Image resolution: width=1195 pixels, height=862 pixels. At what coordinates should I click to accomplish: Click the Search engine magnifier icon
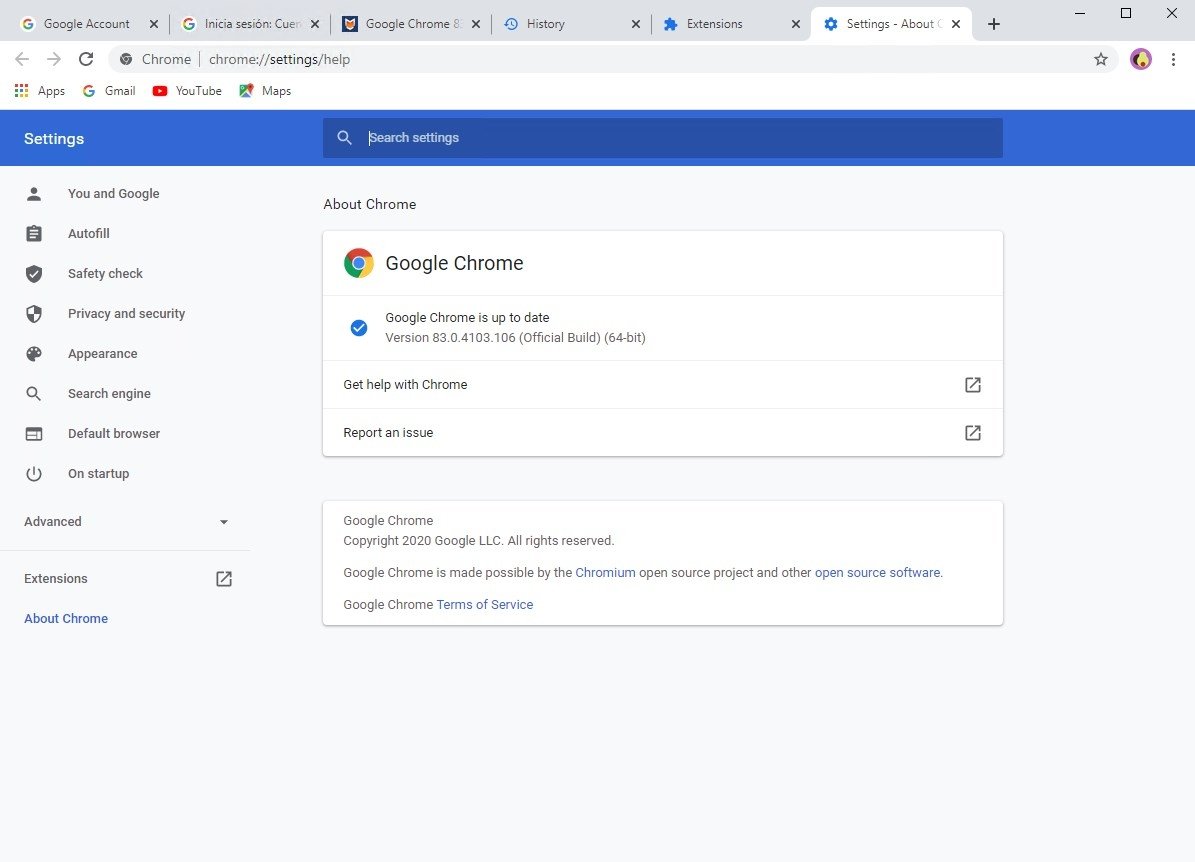click(34, 393)
